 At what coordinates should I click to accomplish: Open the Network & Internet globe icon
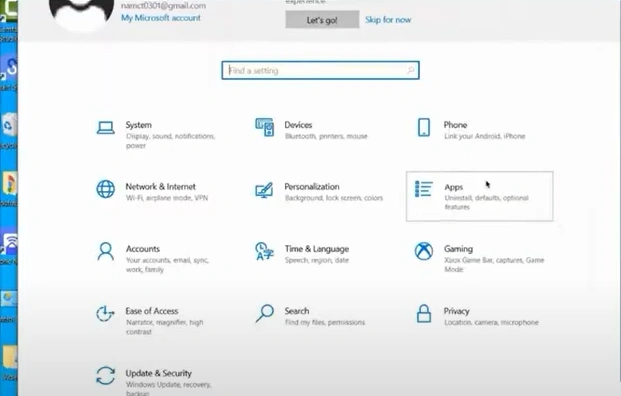(106, 189)
